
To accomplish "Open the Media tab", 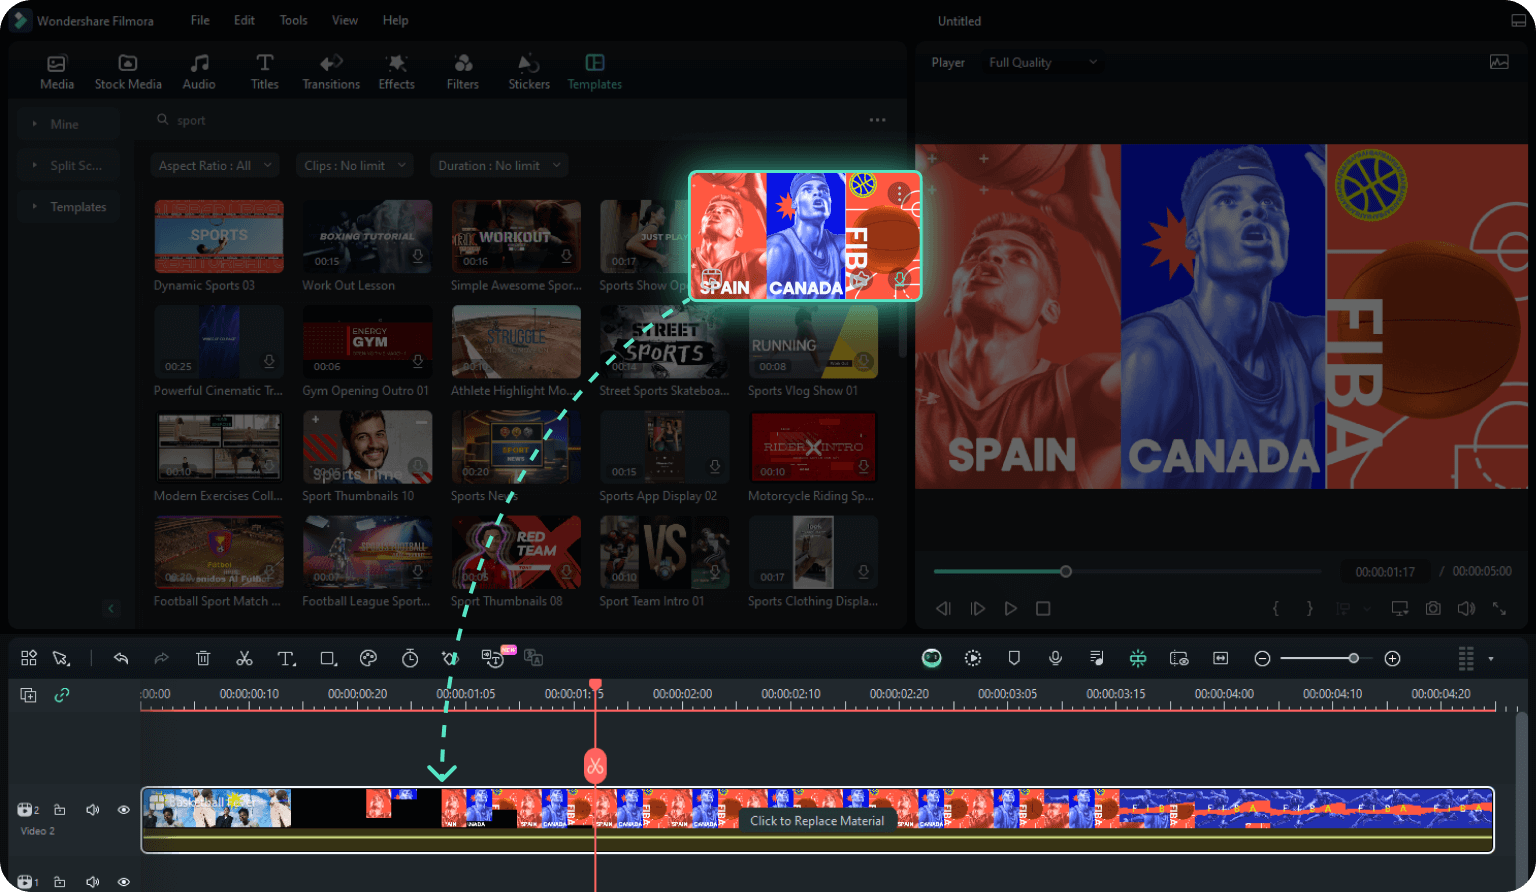I will (x=57, y=72).
